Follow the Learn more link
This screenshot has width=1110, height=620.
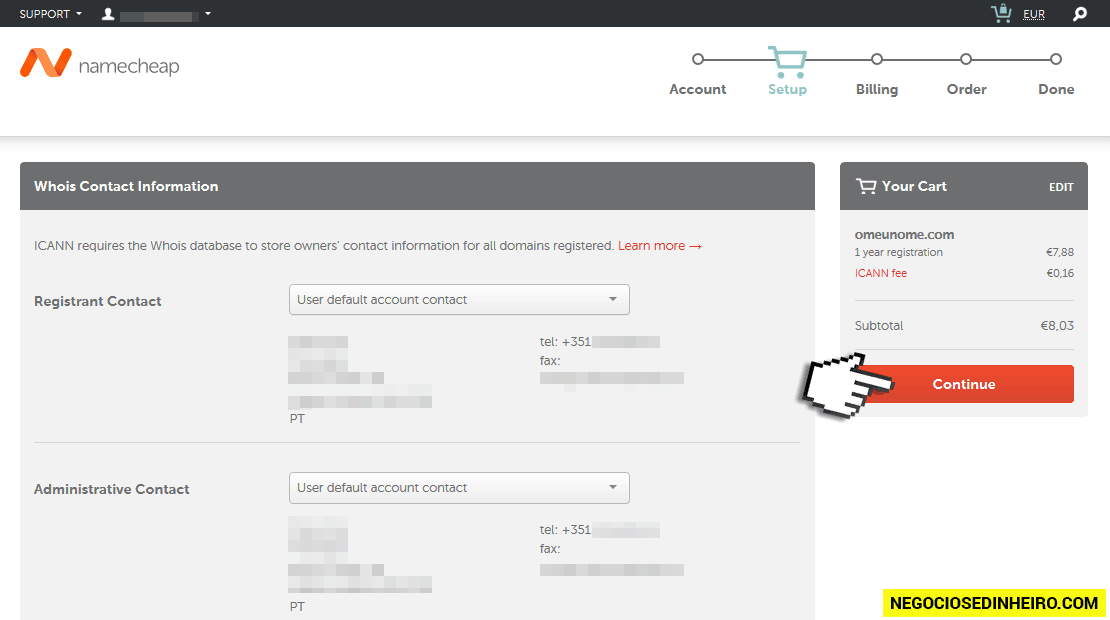coord(659,246)
